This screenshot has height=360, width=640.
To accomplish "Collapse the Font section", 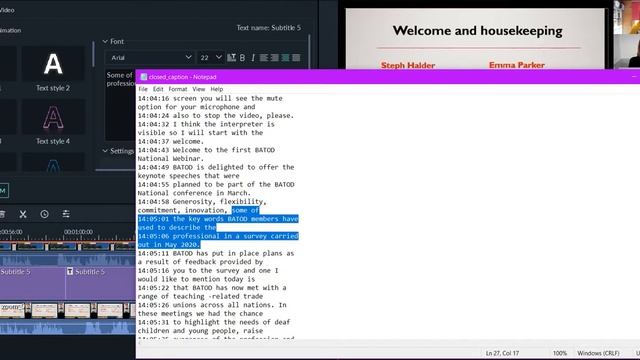I will 105,42.
